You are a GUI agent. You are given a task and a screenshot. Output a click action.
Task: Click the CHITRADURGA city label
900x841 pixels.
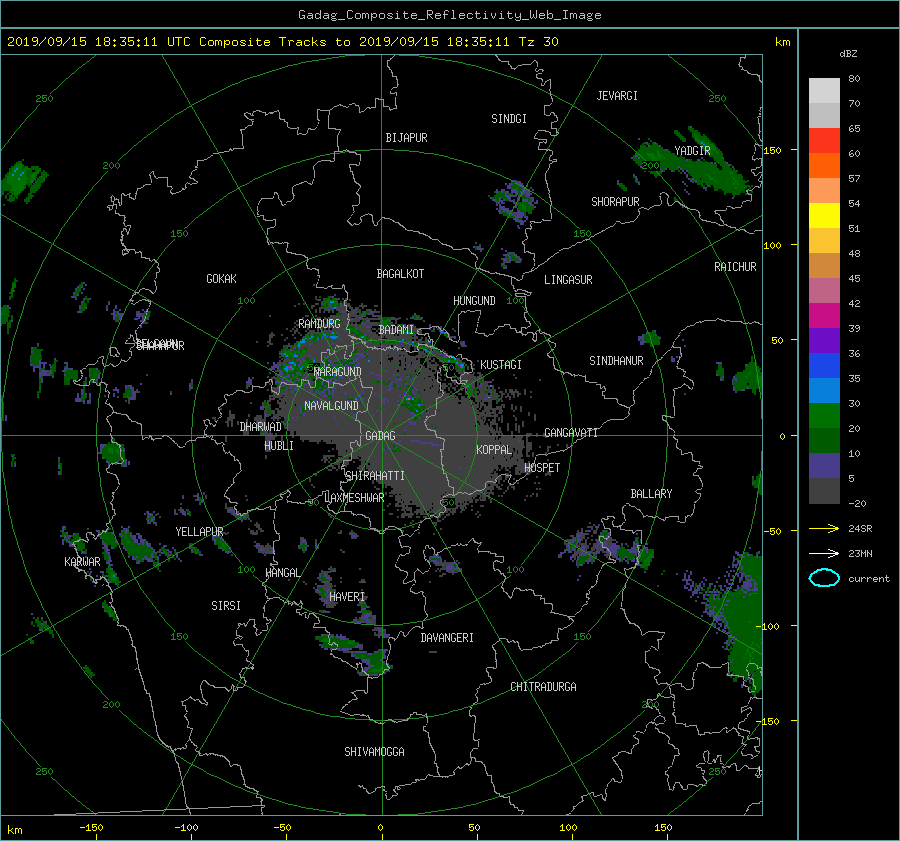pos(543,687)
